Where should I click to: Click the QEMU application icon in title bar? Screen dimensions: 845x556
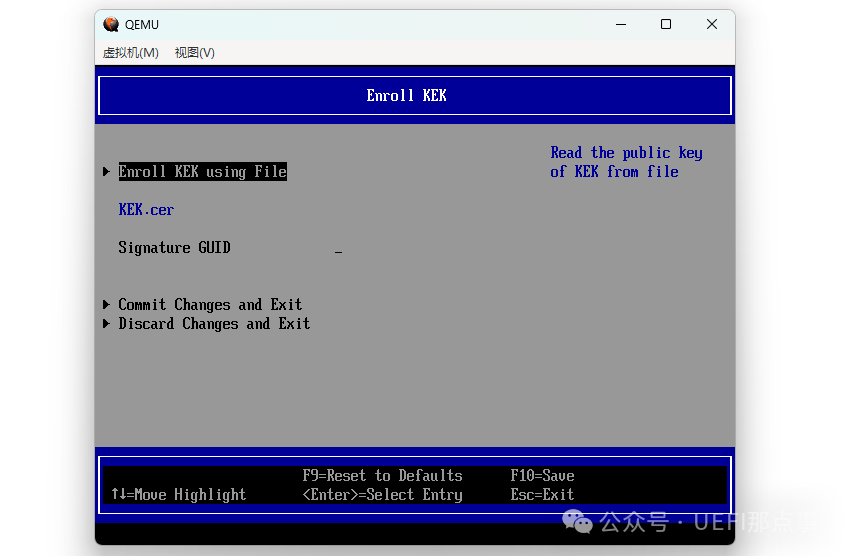click(x=111, y=25)
